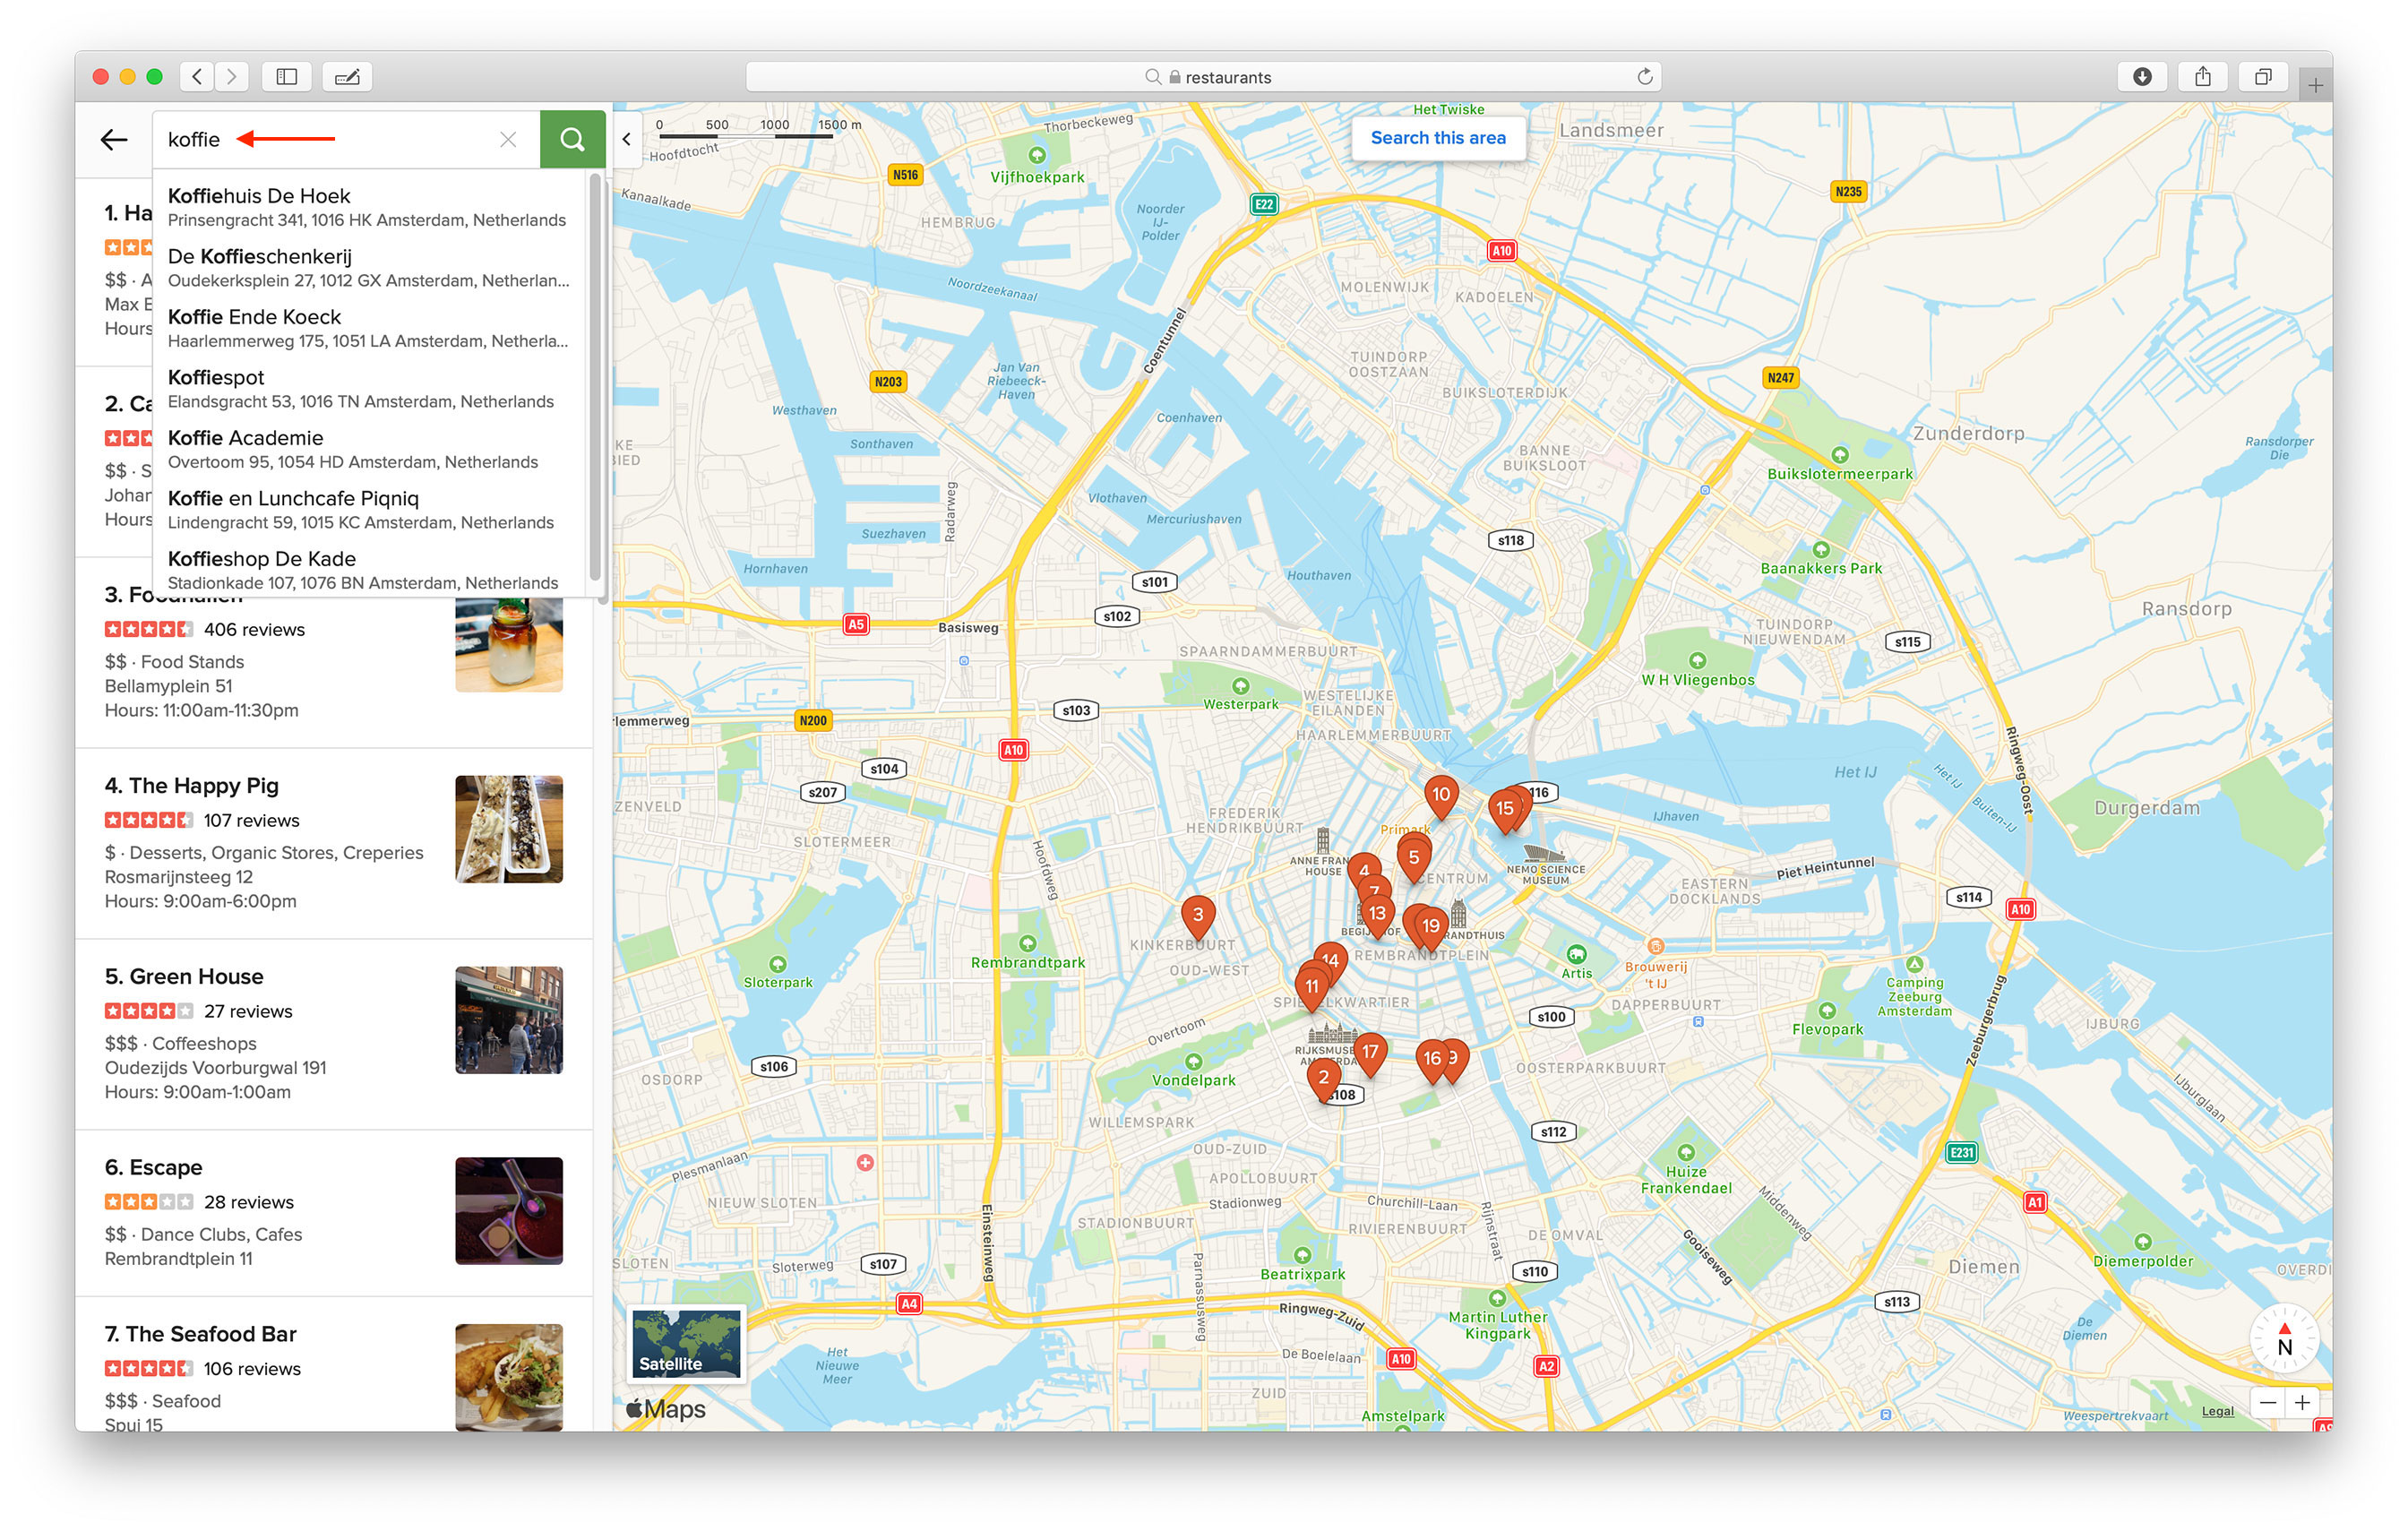This screenshot has height=1531, width=2408.
Task: Click The Seafood Bar photo thumbnail
Action: pos(509,1377)
